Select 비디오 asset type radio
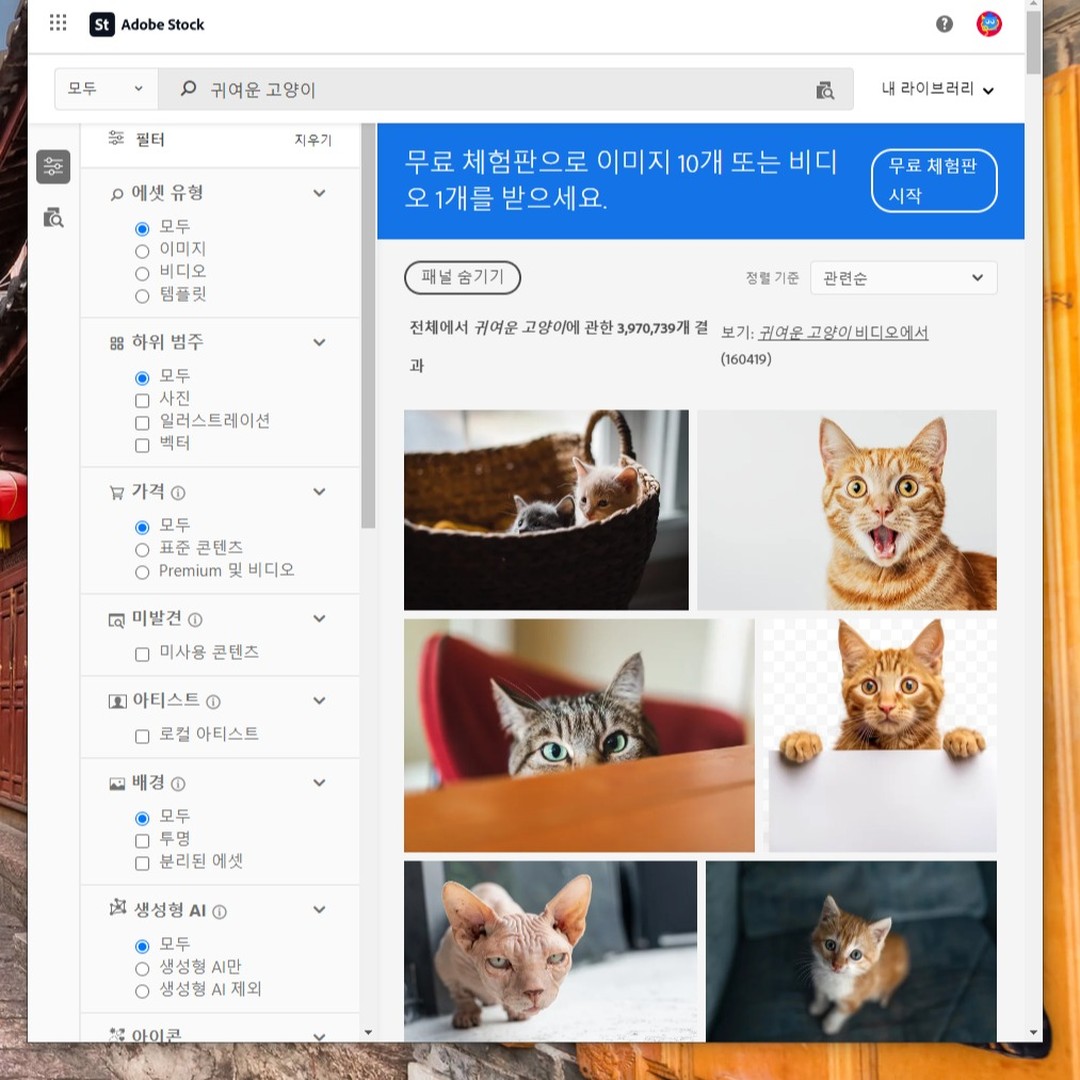 pos(142,273)
